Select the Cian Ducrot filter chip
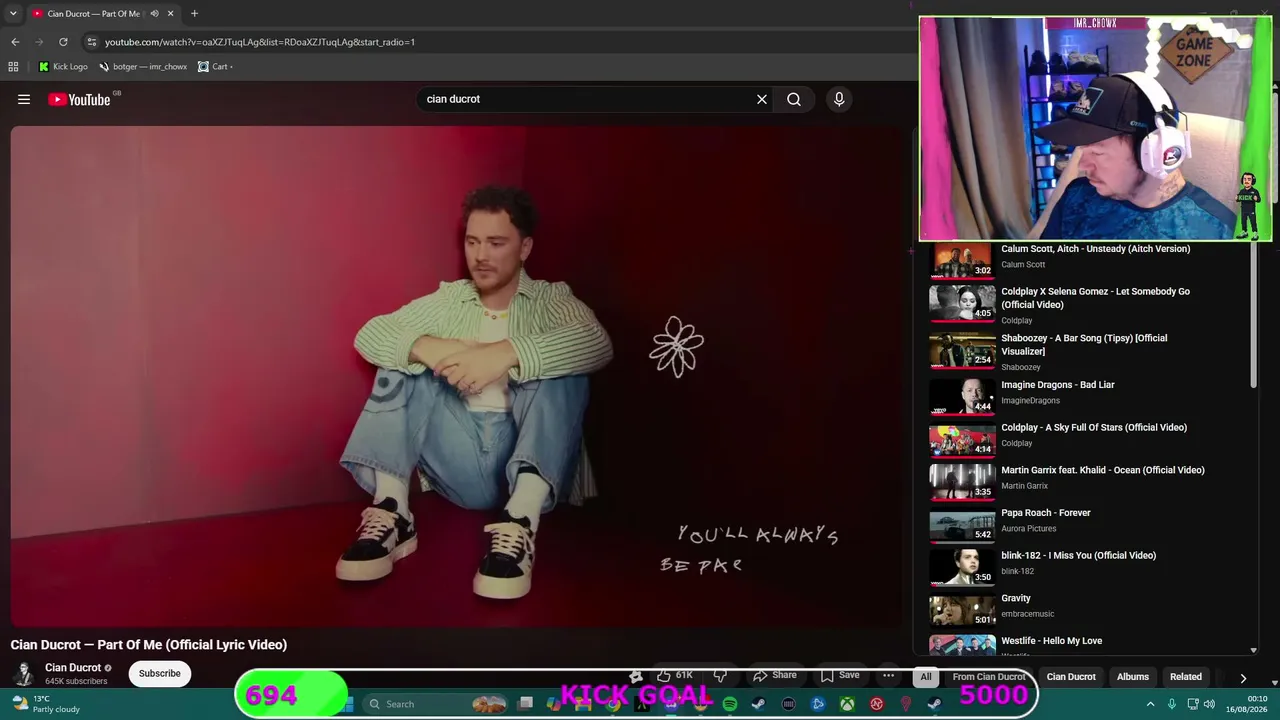Image resolution: width=1280 pixels, height=720 pixels. [1071, 677]
